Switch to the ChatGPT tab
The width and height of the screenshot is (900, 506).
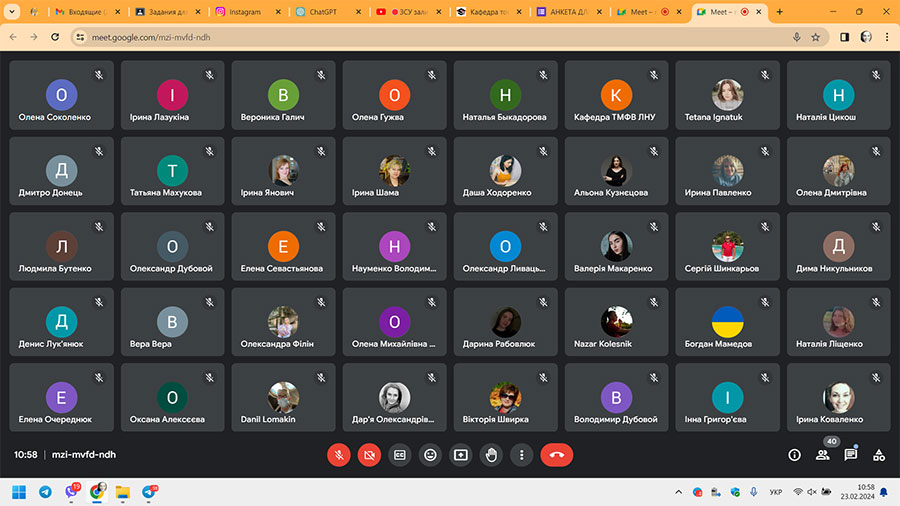pos(328,11)
